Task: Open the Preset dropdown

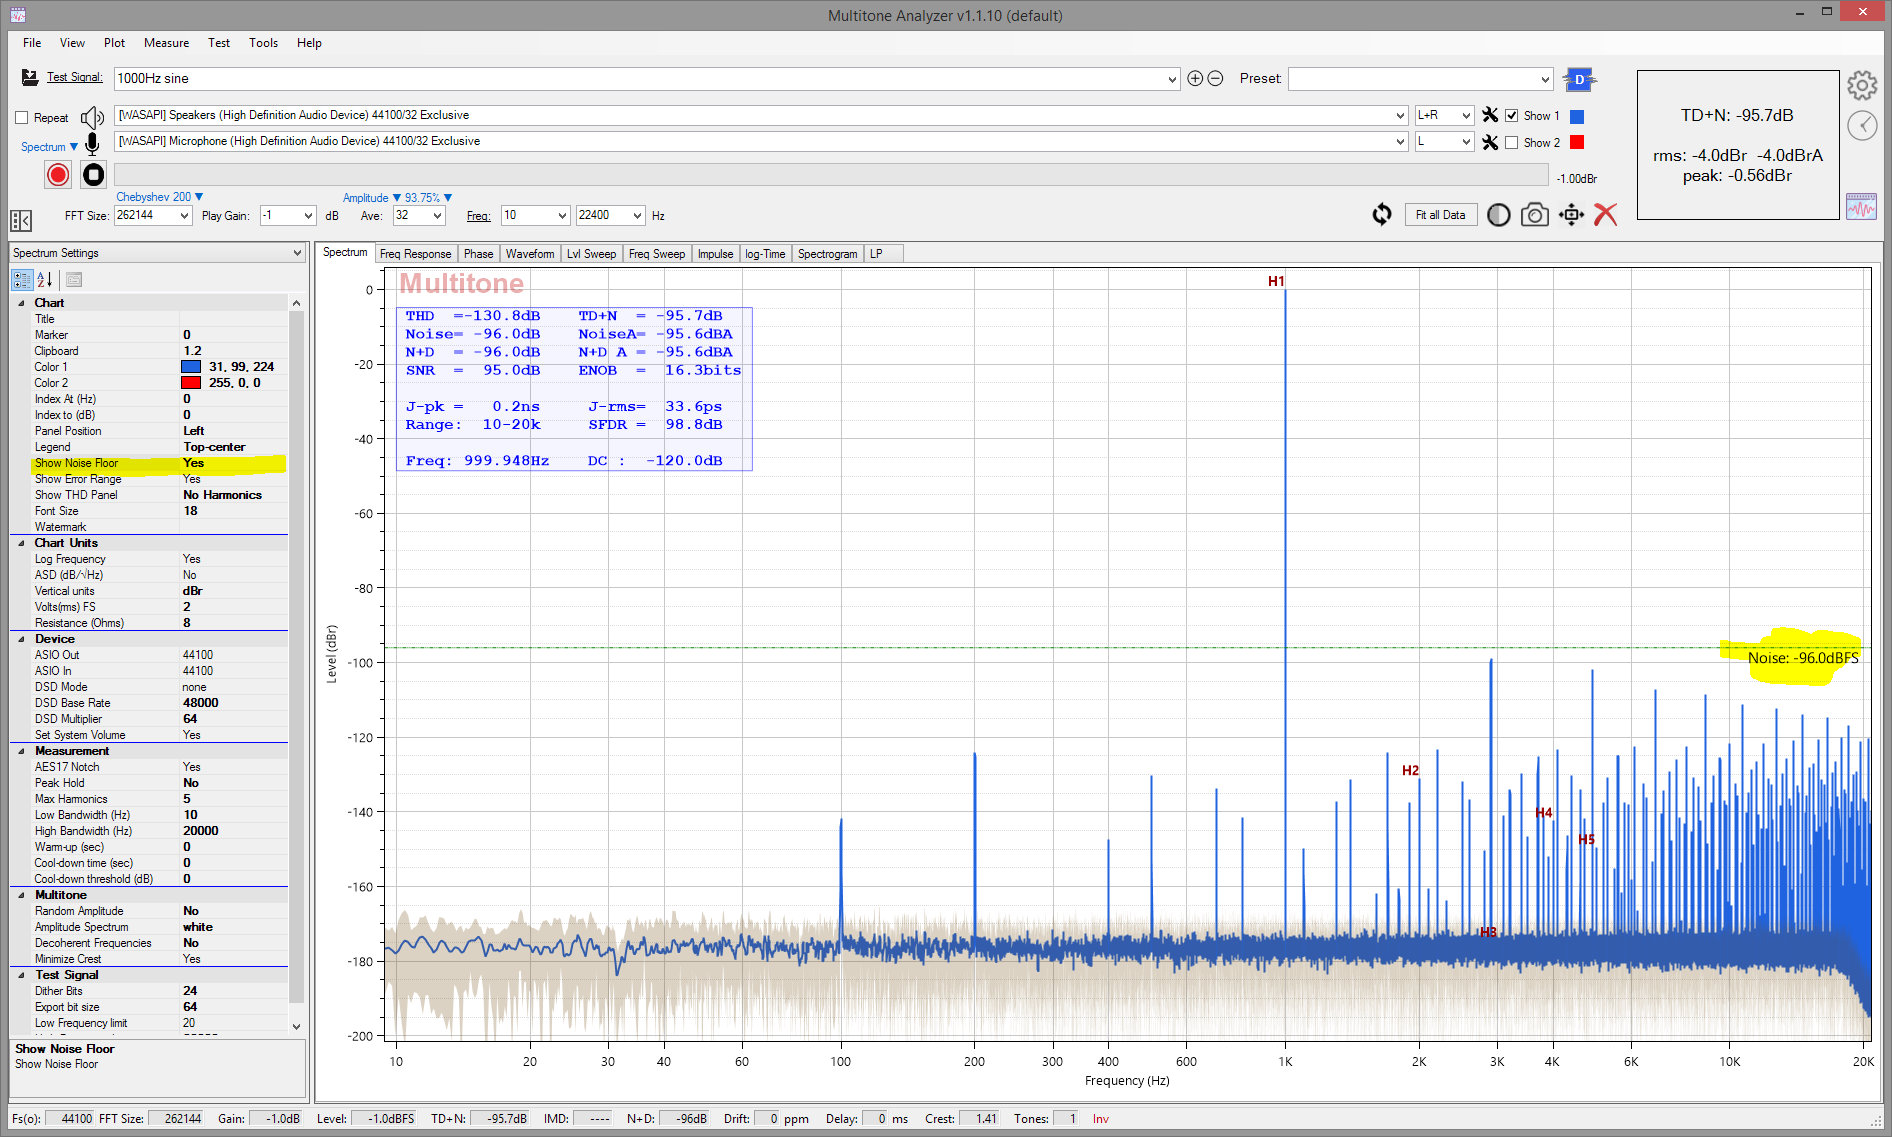Action: (x=1544, y=79)
